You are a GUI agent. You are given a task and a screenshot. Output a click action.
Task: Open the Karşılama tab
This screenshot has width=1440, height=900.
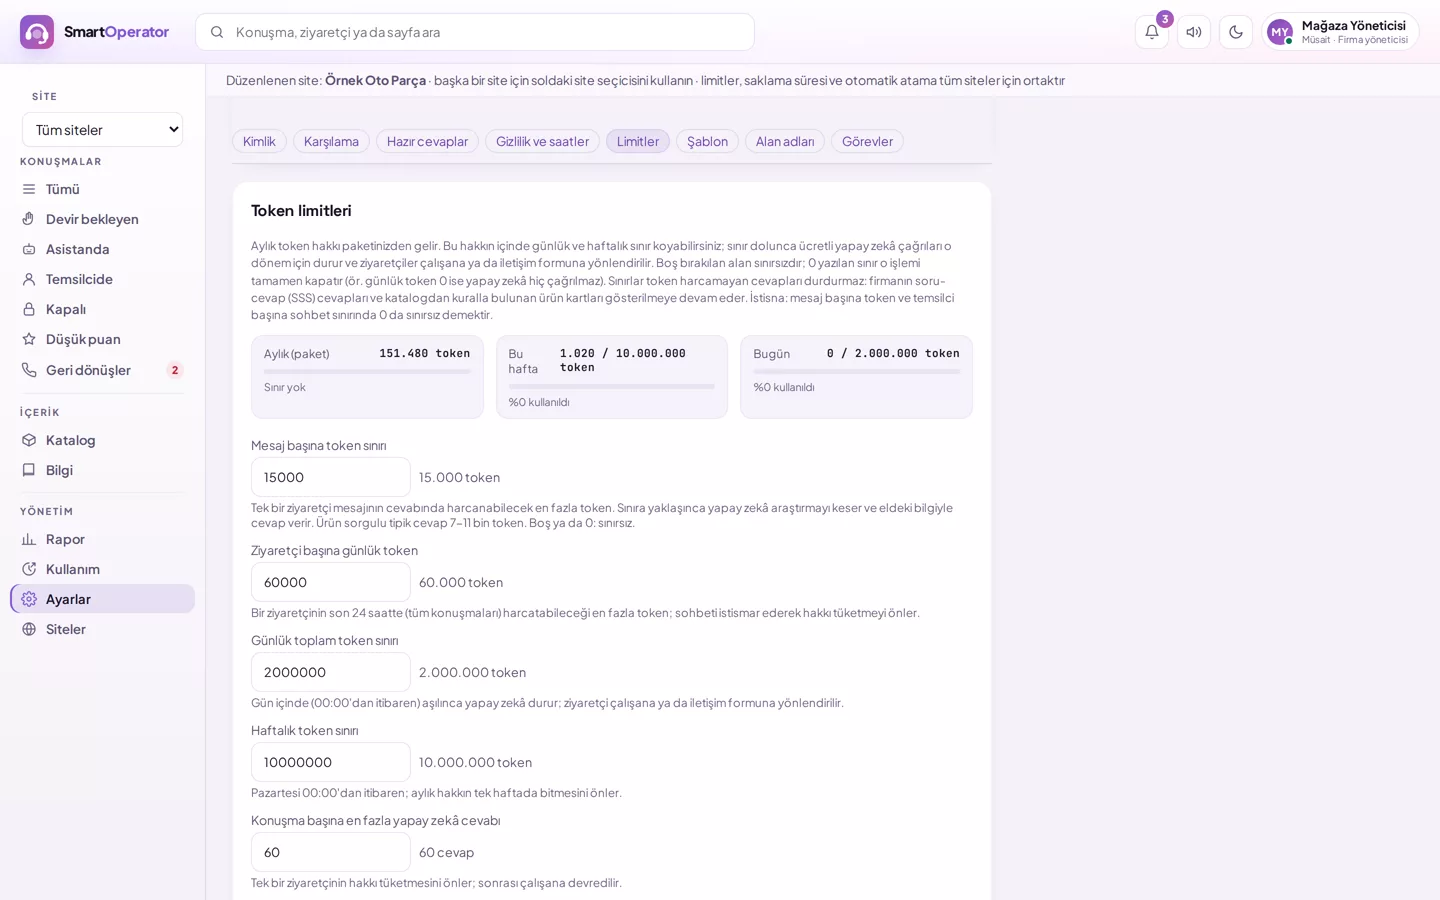point(331,141)
